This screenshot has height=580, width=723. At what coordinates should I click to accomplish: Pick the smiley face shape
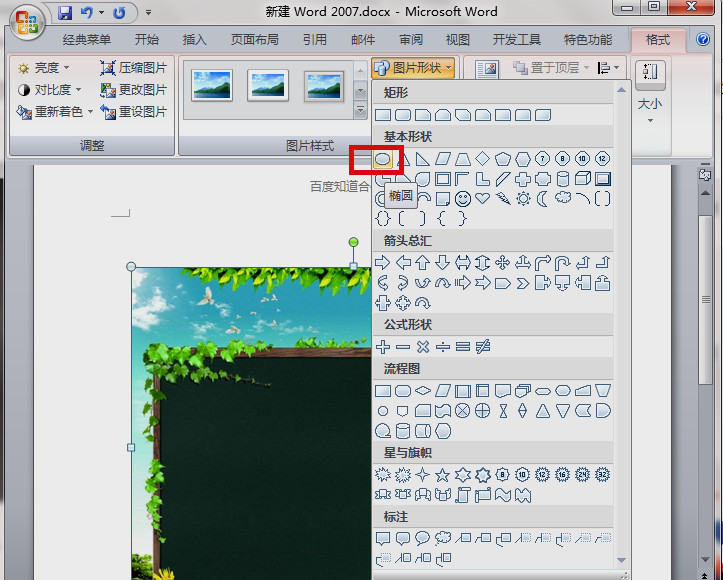coord(462,199)
